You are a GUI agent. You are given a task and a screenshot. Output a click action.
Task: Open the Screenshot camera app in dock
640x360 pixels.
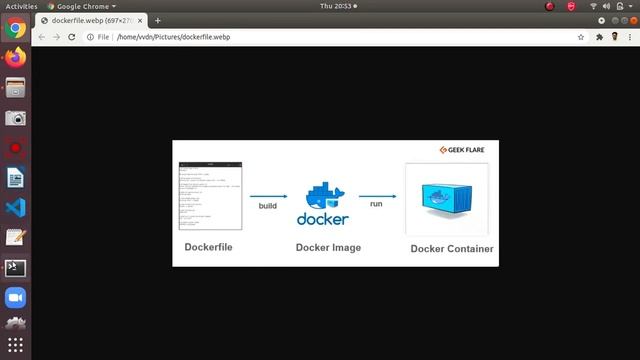point(16,118)
